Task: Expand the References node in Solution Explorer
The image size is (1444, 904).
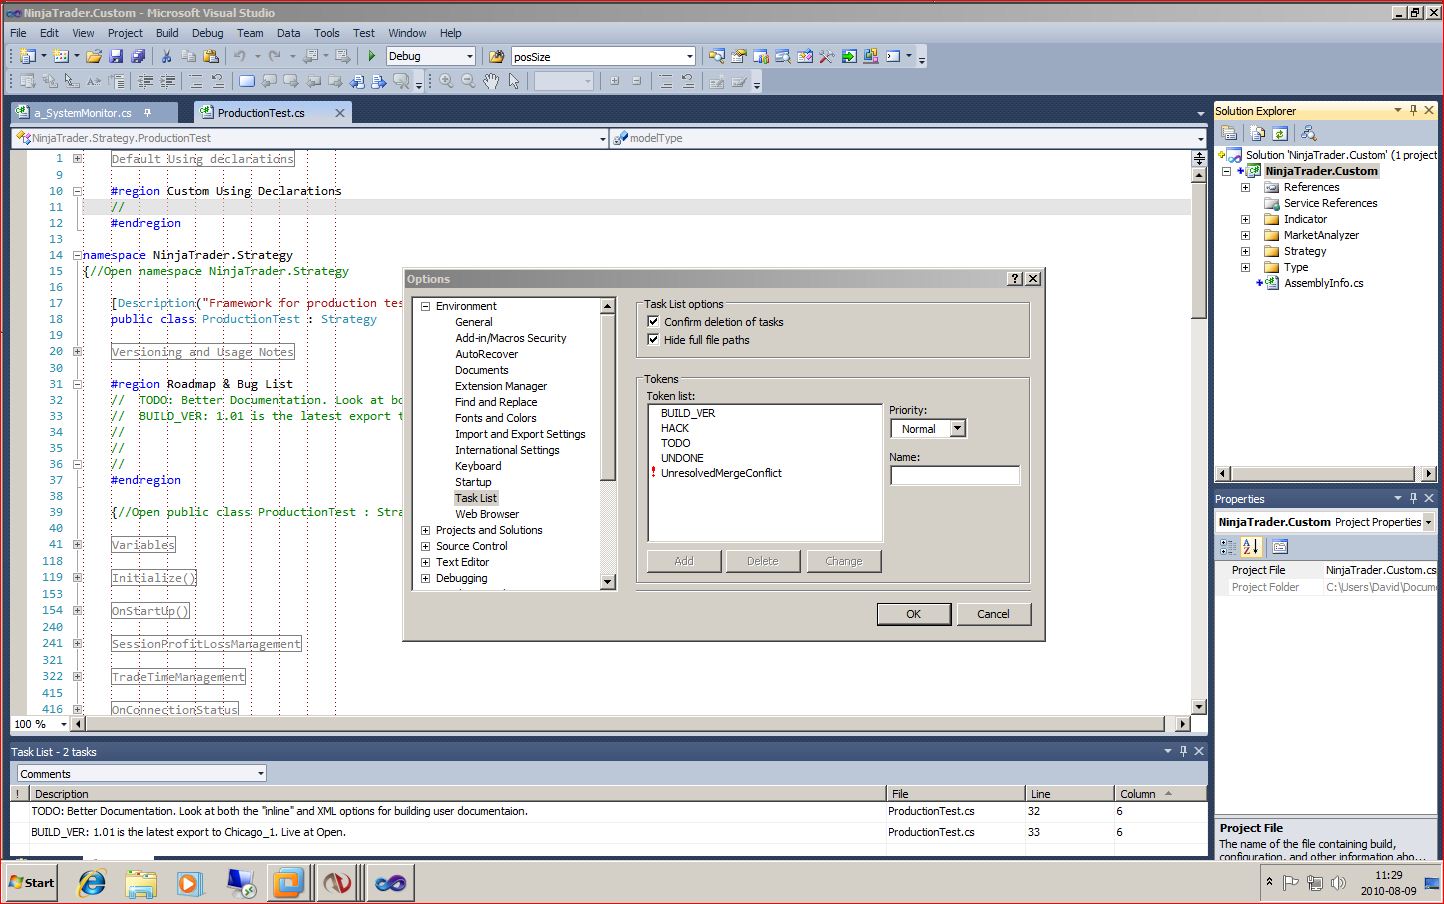Action: pyautogui.click(x=1246, y=187)
